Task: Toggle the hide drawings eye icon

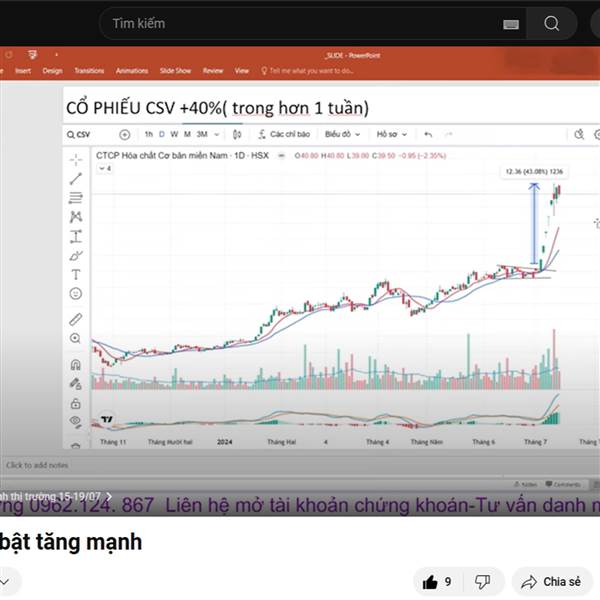Action: [76, 421]
